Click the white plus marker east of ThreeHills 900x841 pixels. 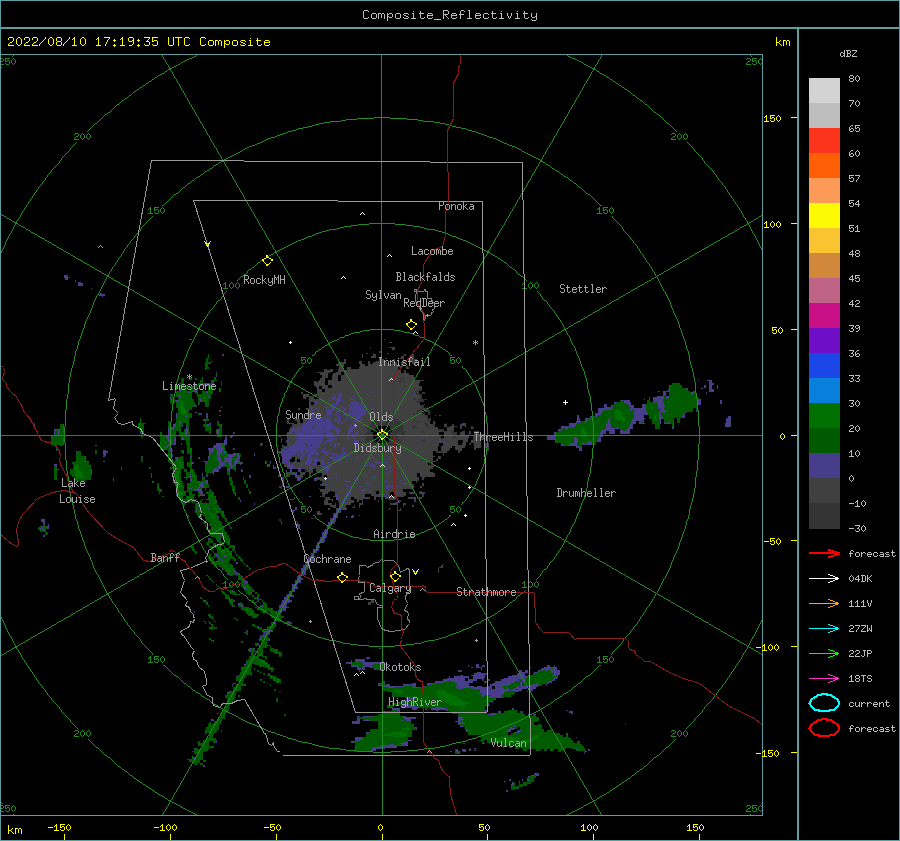coord(565,402)
